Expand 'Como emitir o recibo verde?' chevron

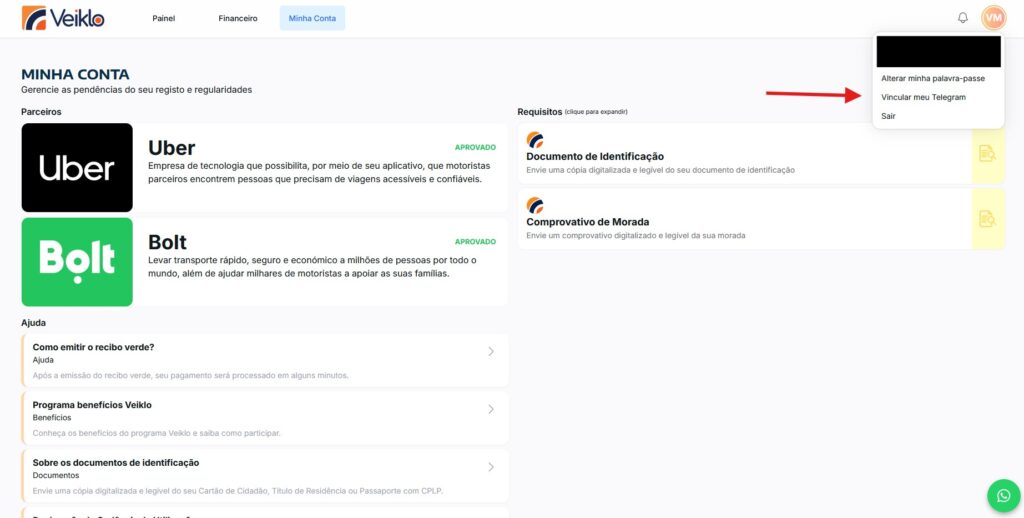click(491, 351)
